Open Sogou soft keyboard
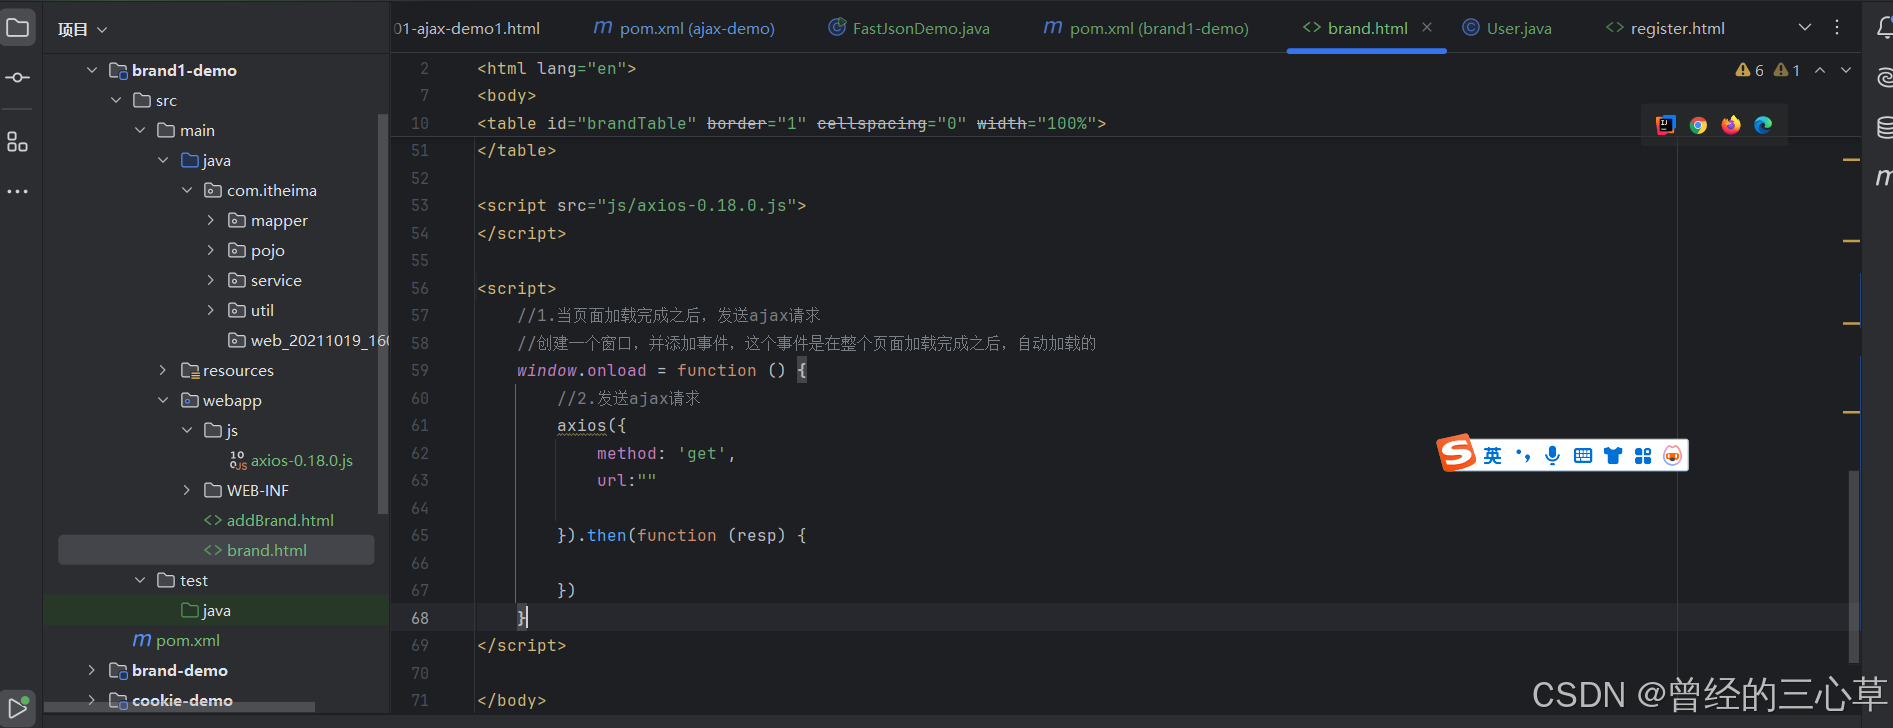 tap(1582, 456)
